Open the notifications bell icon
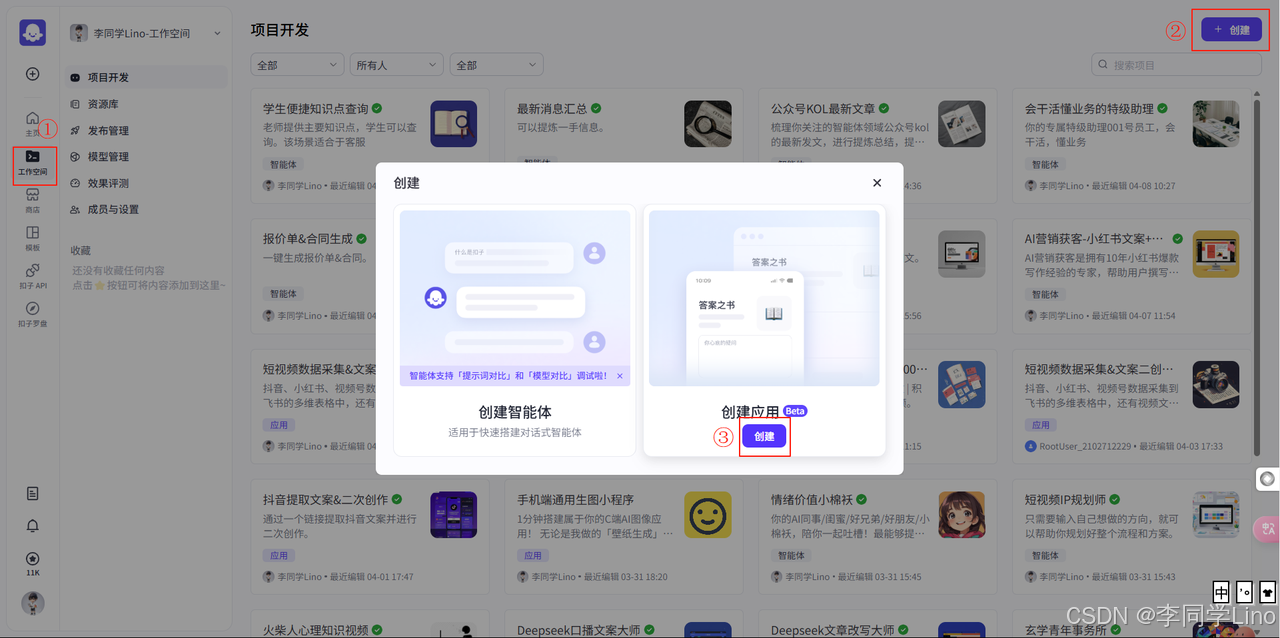The height and width of the screenshot is (638, 1280). click(x=33, y=526)
